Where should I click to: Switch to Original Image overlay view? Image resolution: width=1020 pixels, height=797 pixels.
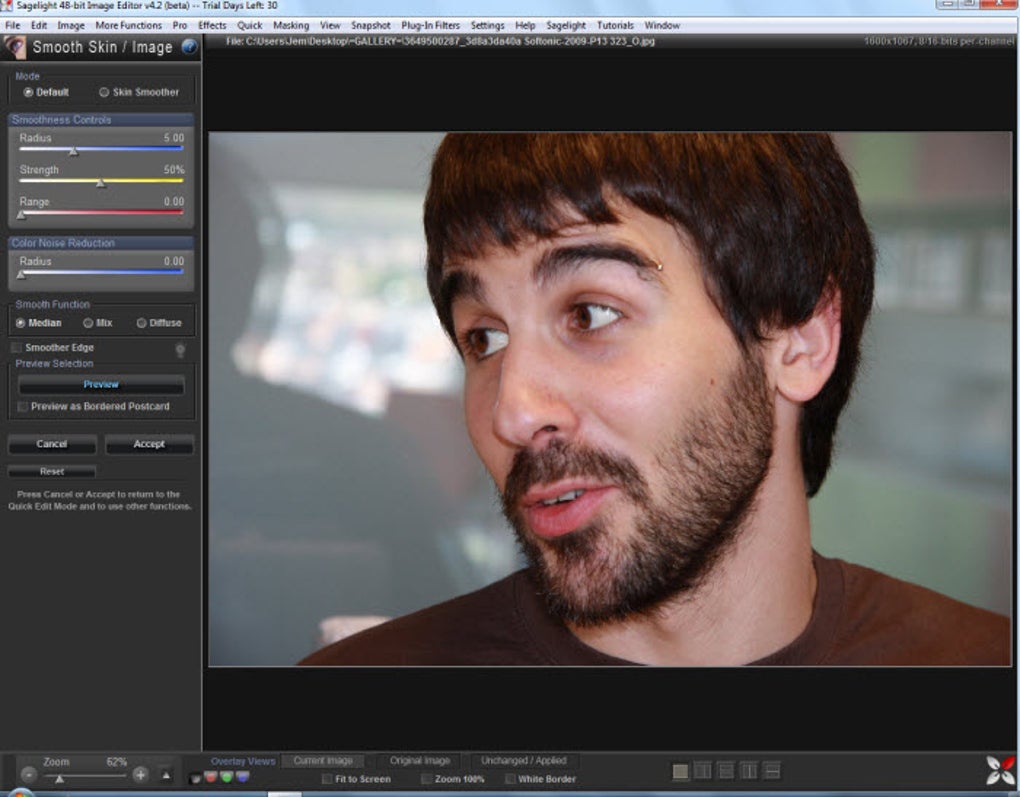pos(420,761)
